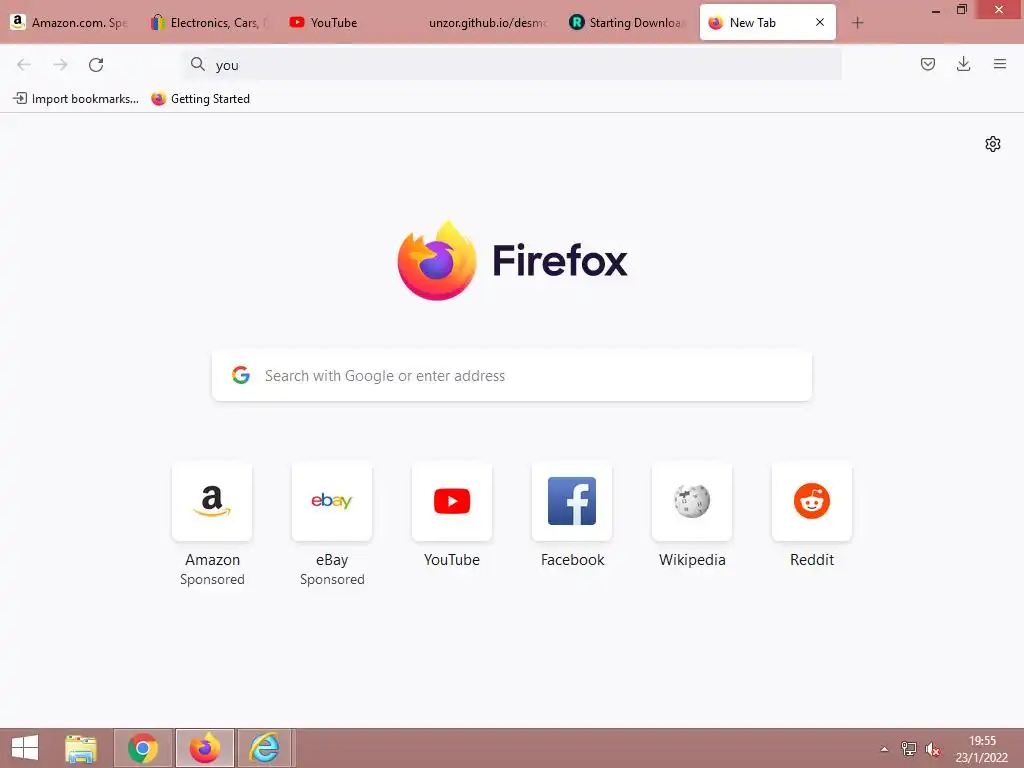Reload the current page
Image resolution: width=1024 pixels, height=768 pixels.
(96, 64)
